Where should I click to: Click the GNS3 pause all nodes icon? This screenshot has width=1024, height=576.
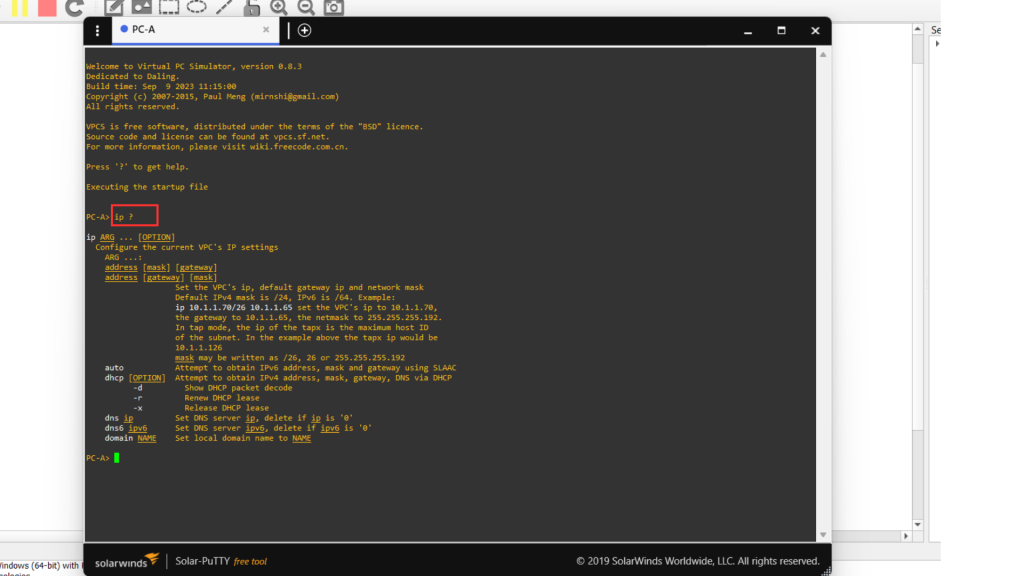click(x=19, y=6)
